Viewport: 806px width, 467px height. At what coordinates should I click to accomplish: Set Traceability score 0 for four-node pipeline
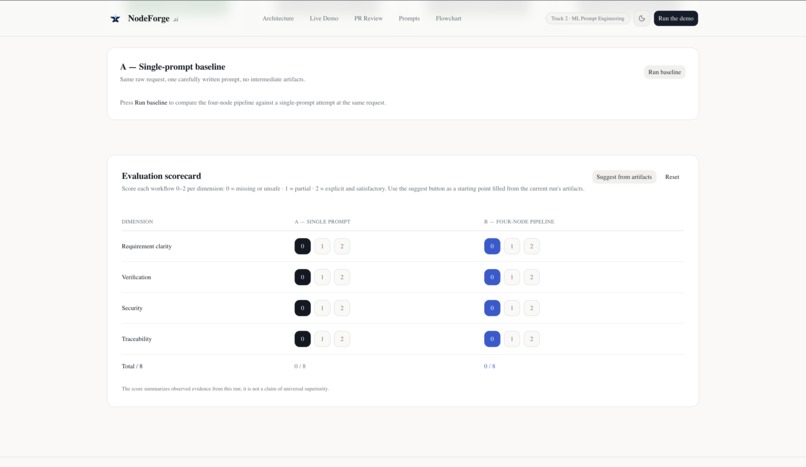(492, 339)
